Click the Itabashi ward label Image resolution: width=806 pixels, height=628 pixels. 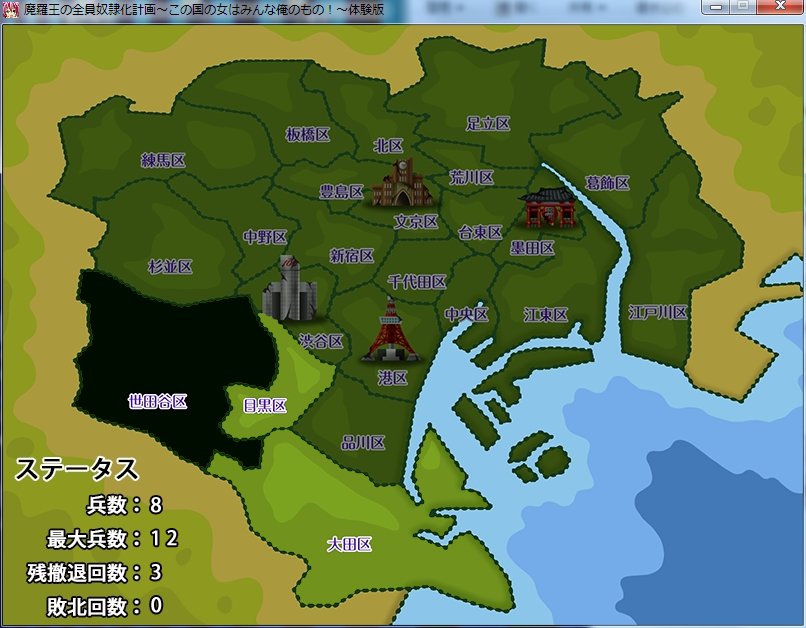307,134
